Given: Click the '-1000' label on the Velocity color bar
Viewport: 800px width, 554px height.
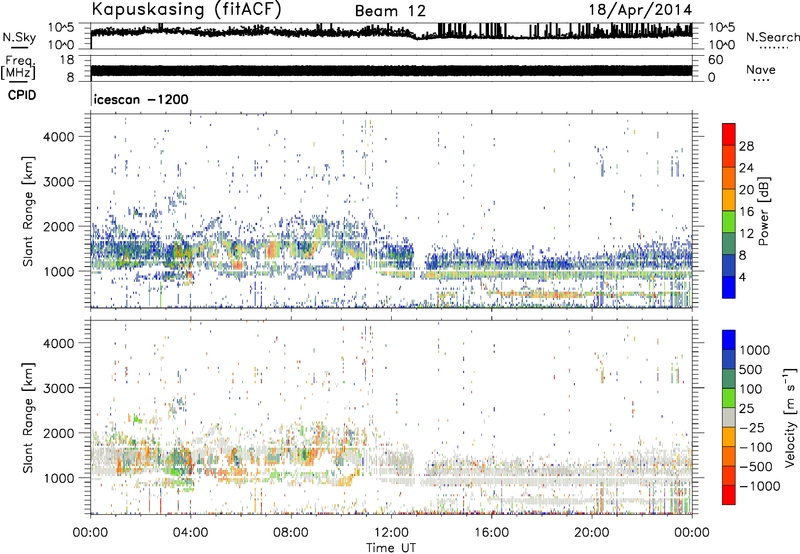Looking at the screenshot, I should (x=759, y=486).
